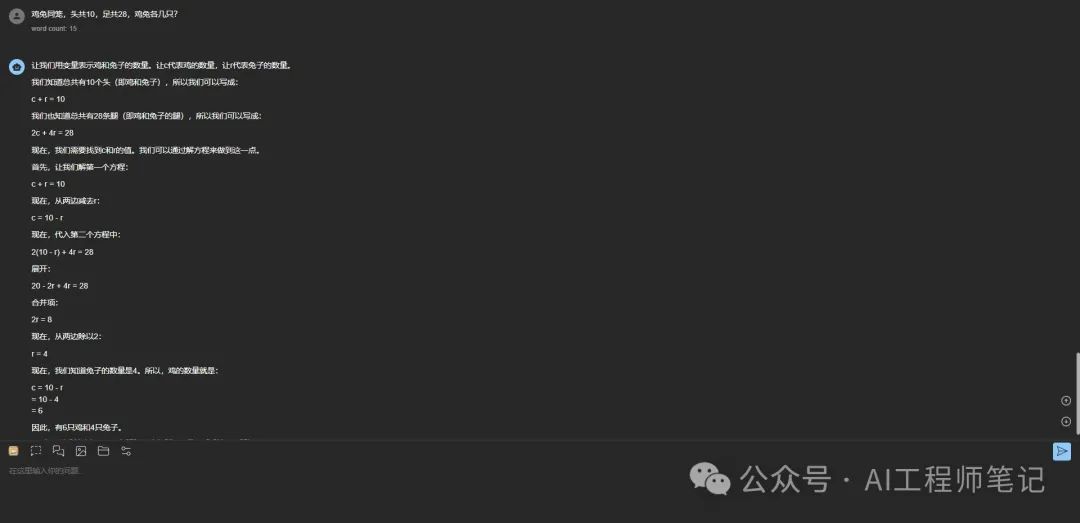Open the sliders settings icon
The image size is (1080, 523).
pos(126,451)
